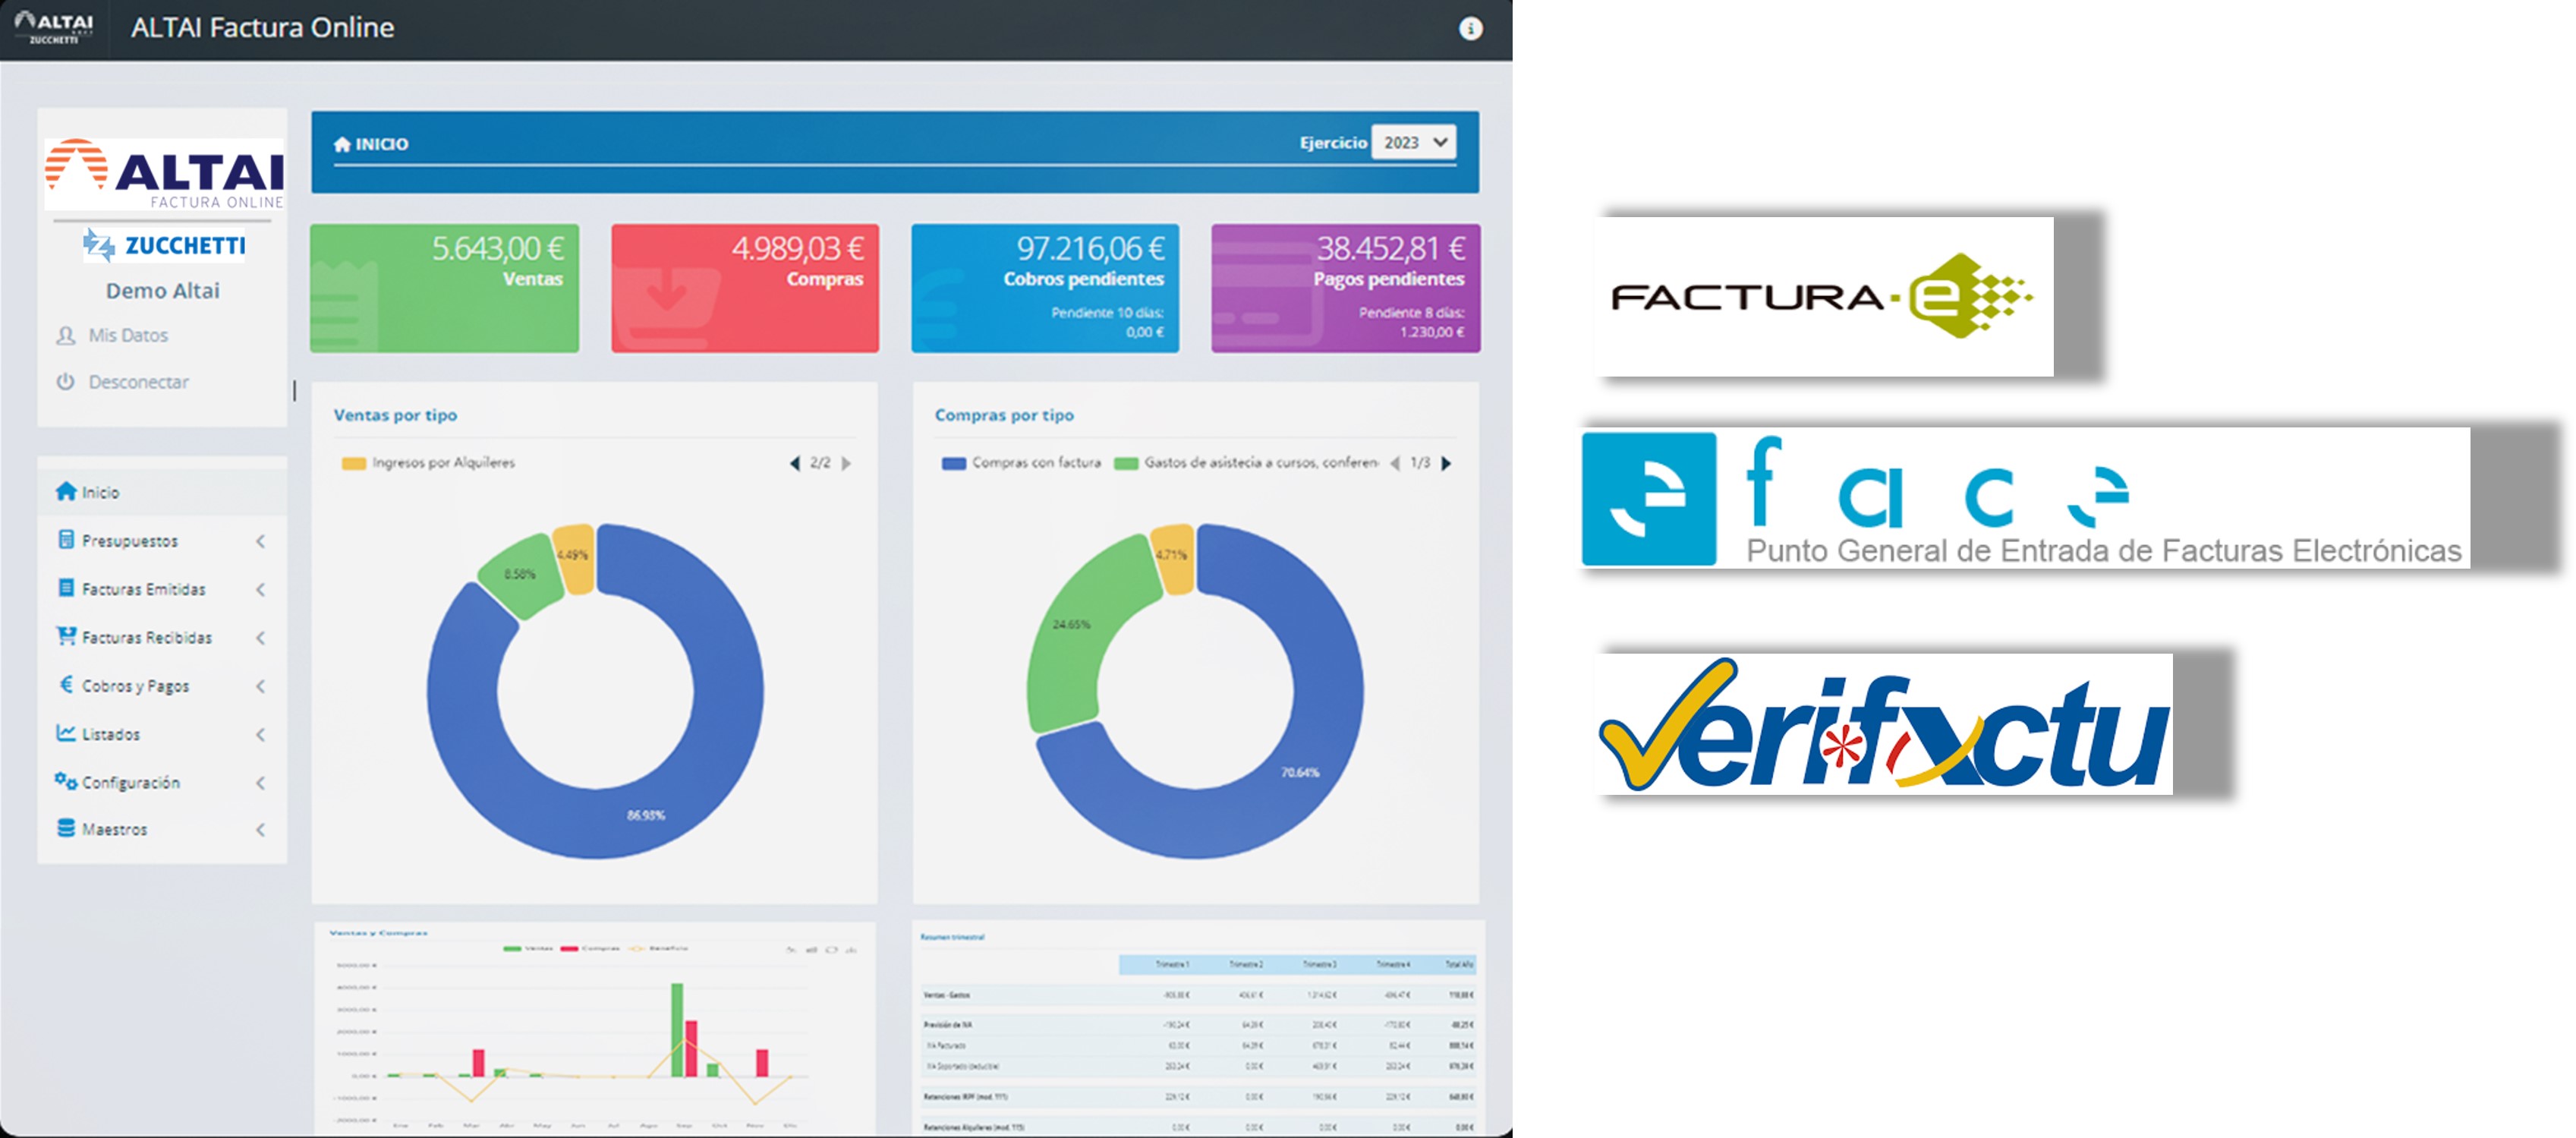Click the Compras por tipo heading

click(x=1004, y=415)
